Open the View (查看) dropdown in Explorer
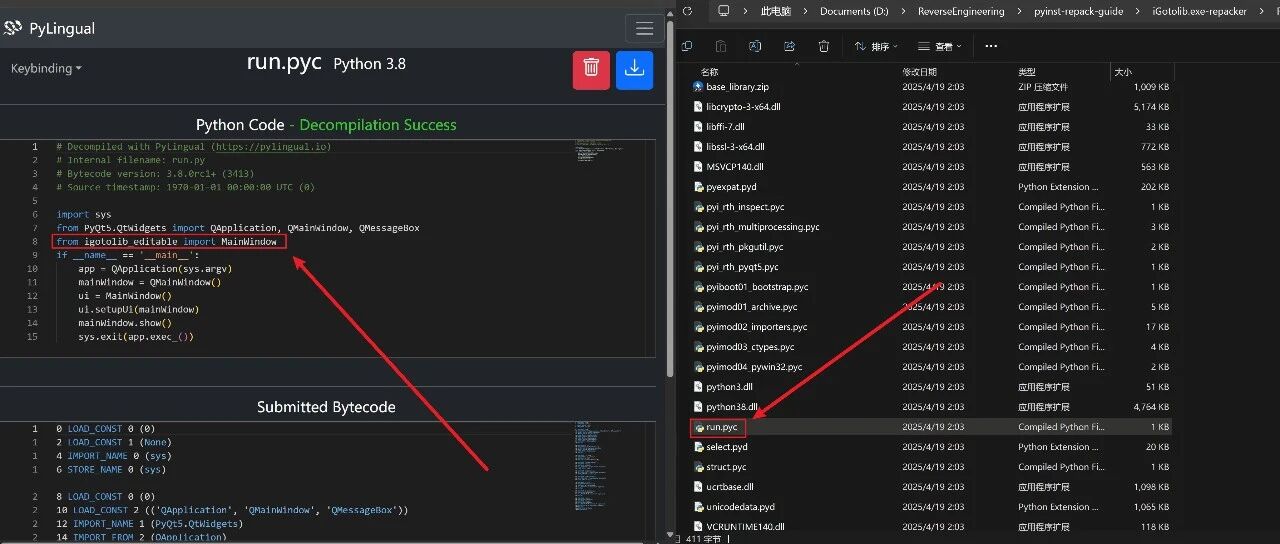 pyautogui.click(x=939, y=46)
